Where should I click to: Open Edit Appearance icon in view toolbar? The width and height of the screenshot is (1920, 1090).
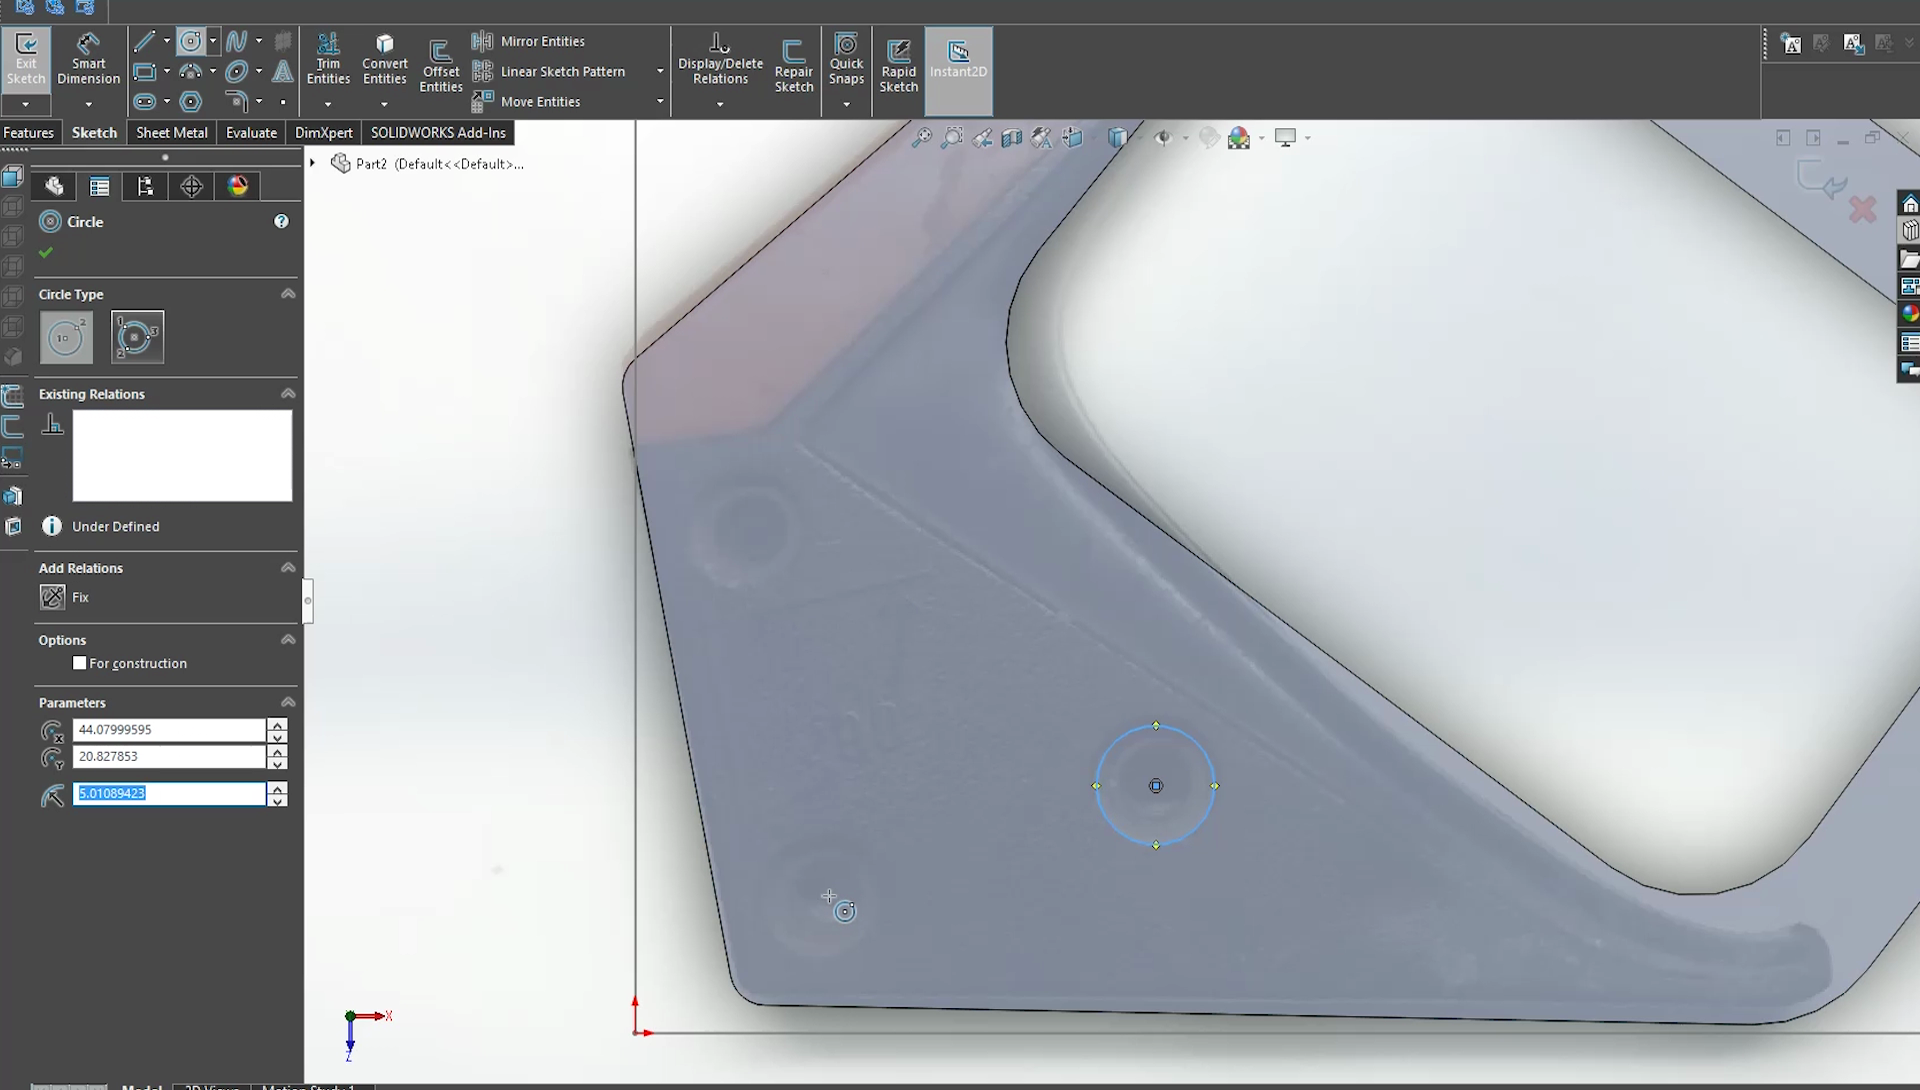coord(1209,138)
